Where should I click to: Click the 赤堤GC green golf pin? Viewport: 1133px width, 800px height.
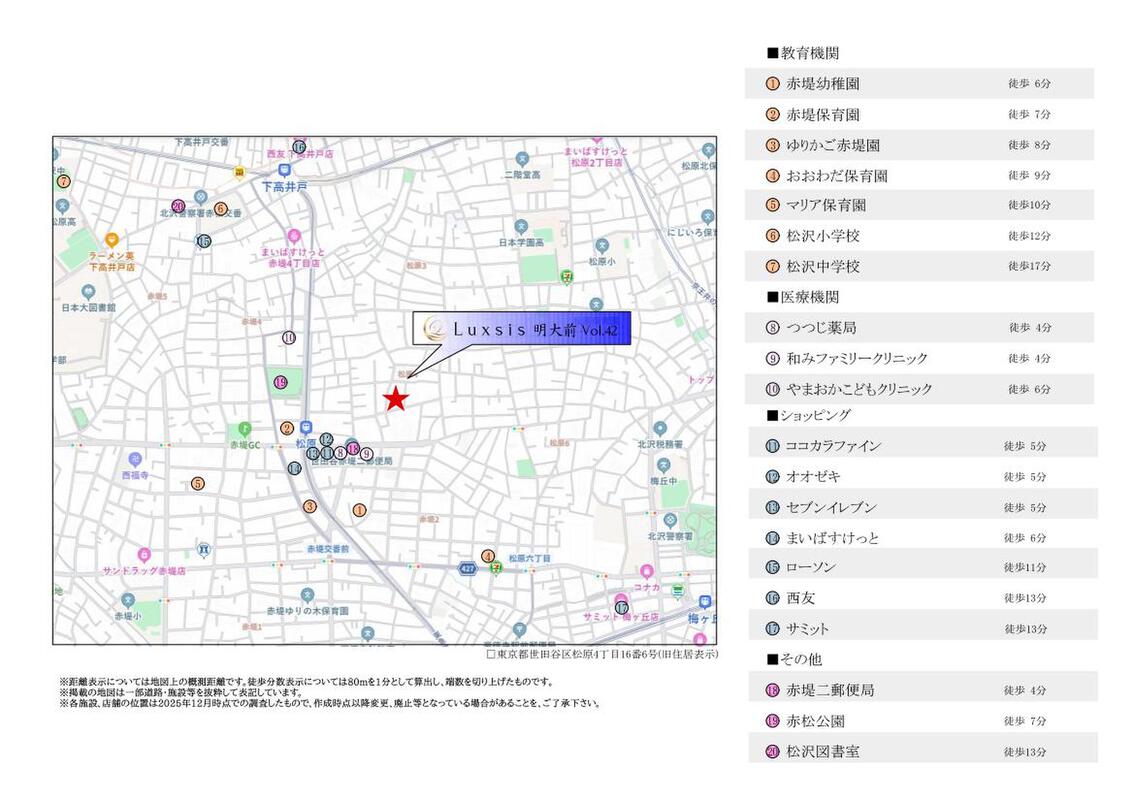click(232, 429)
